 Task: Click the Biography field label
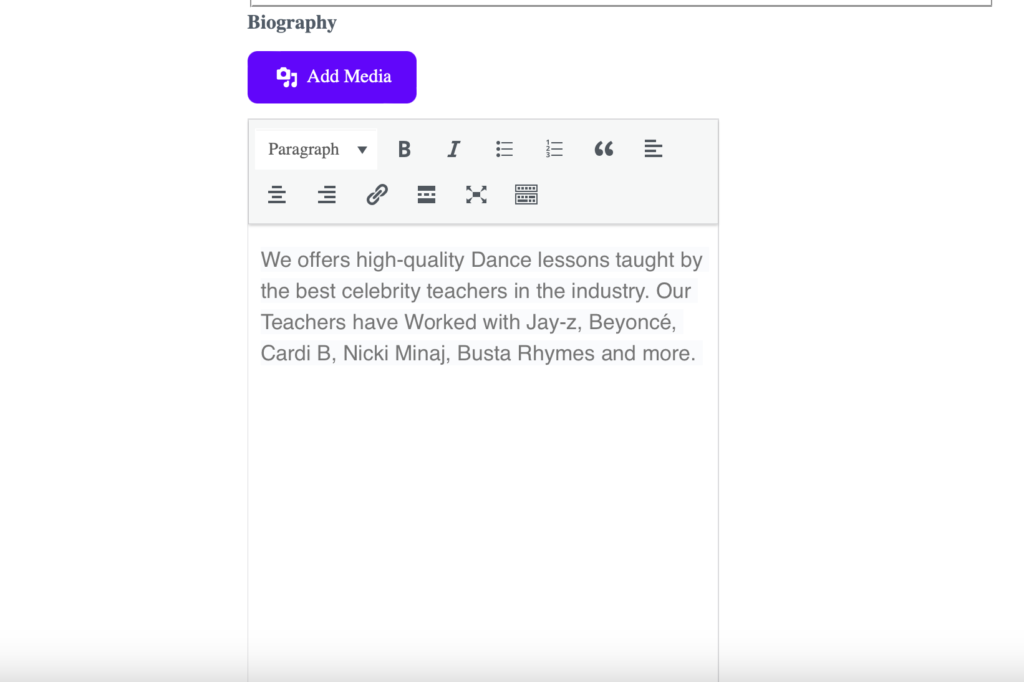[x=292, y=23]
